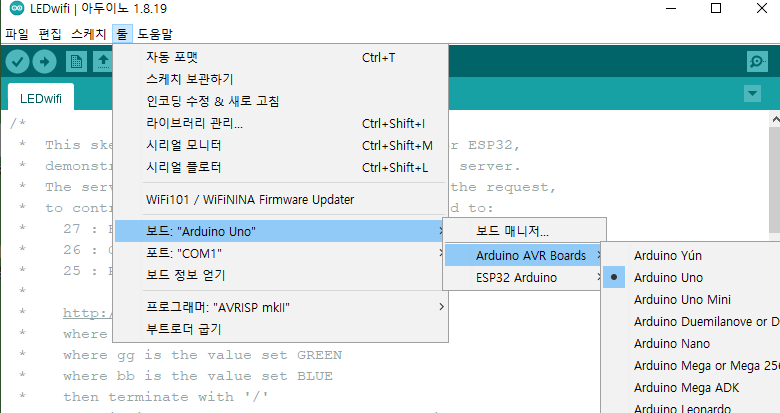Expand the Arduino AVR Boards submenu
The width and height of the screenshot is (780, 413).
(x=523, y=256)
